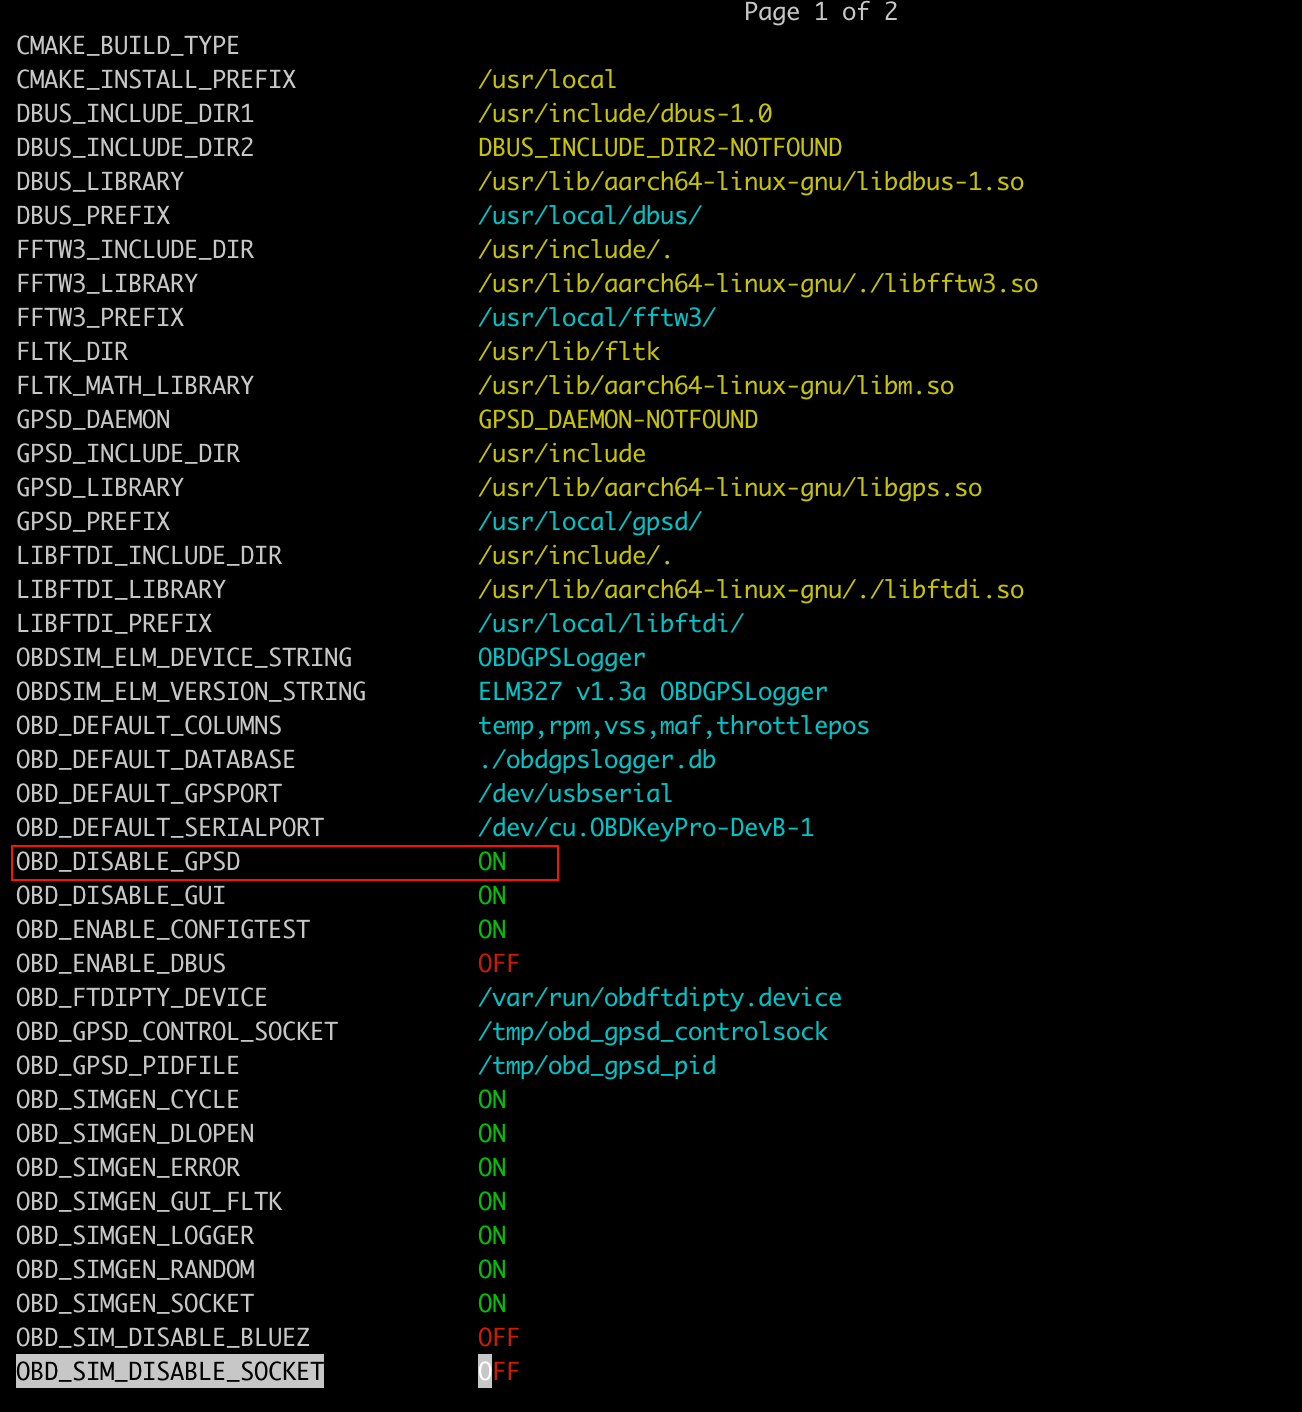Toggle the OBD_DISABLE_GPSD ON value

(x=492, y=862)
